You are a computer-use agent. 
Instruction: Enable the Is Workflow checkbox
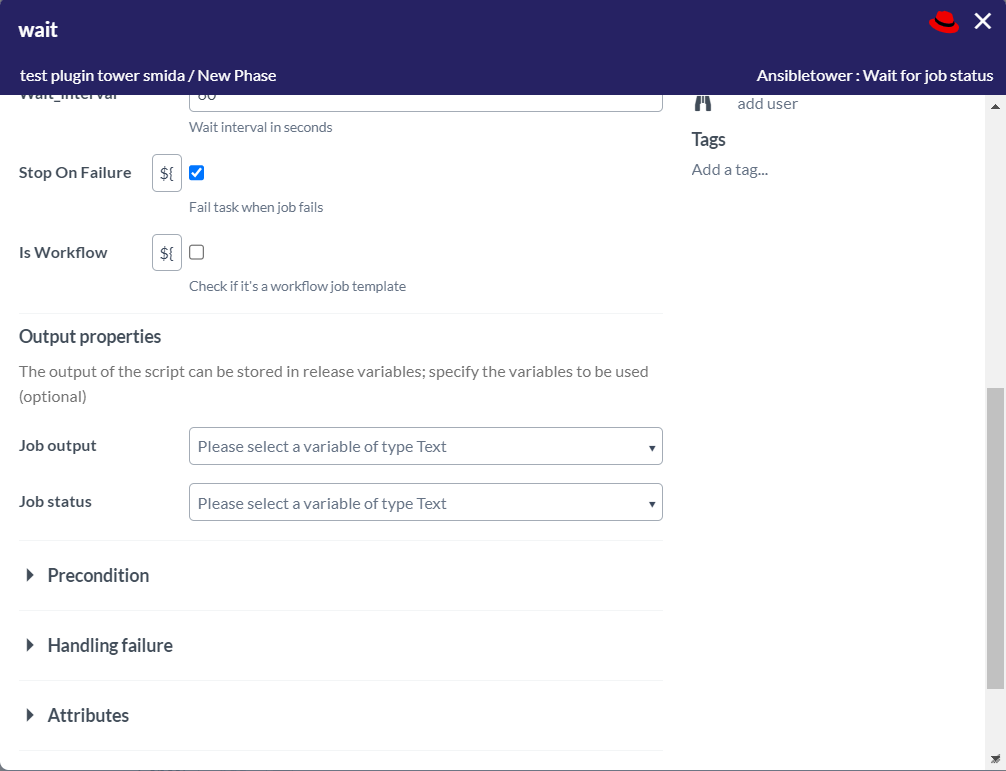point(196,252)
